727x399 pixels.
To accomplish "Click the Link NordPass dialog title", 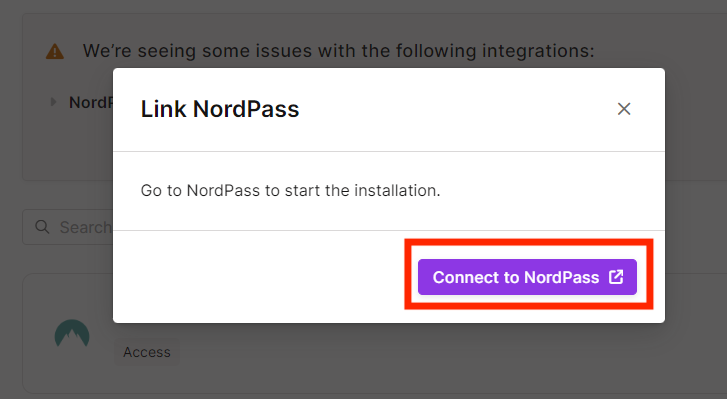I will coord(220,109).
